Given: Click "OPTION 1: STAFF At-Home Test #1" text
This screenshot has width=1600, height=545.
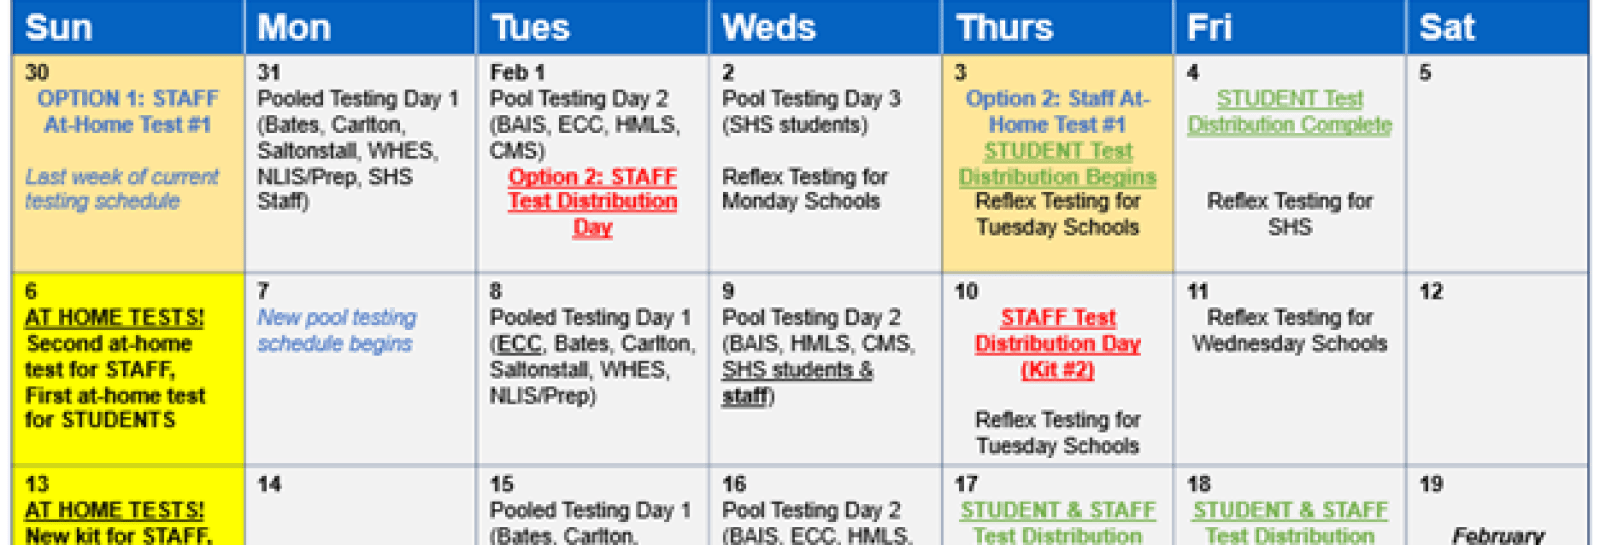Looking at the screenshot, I should click(127, 112).
